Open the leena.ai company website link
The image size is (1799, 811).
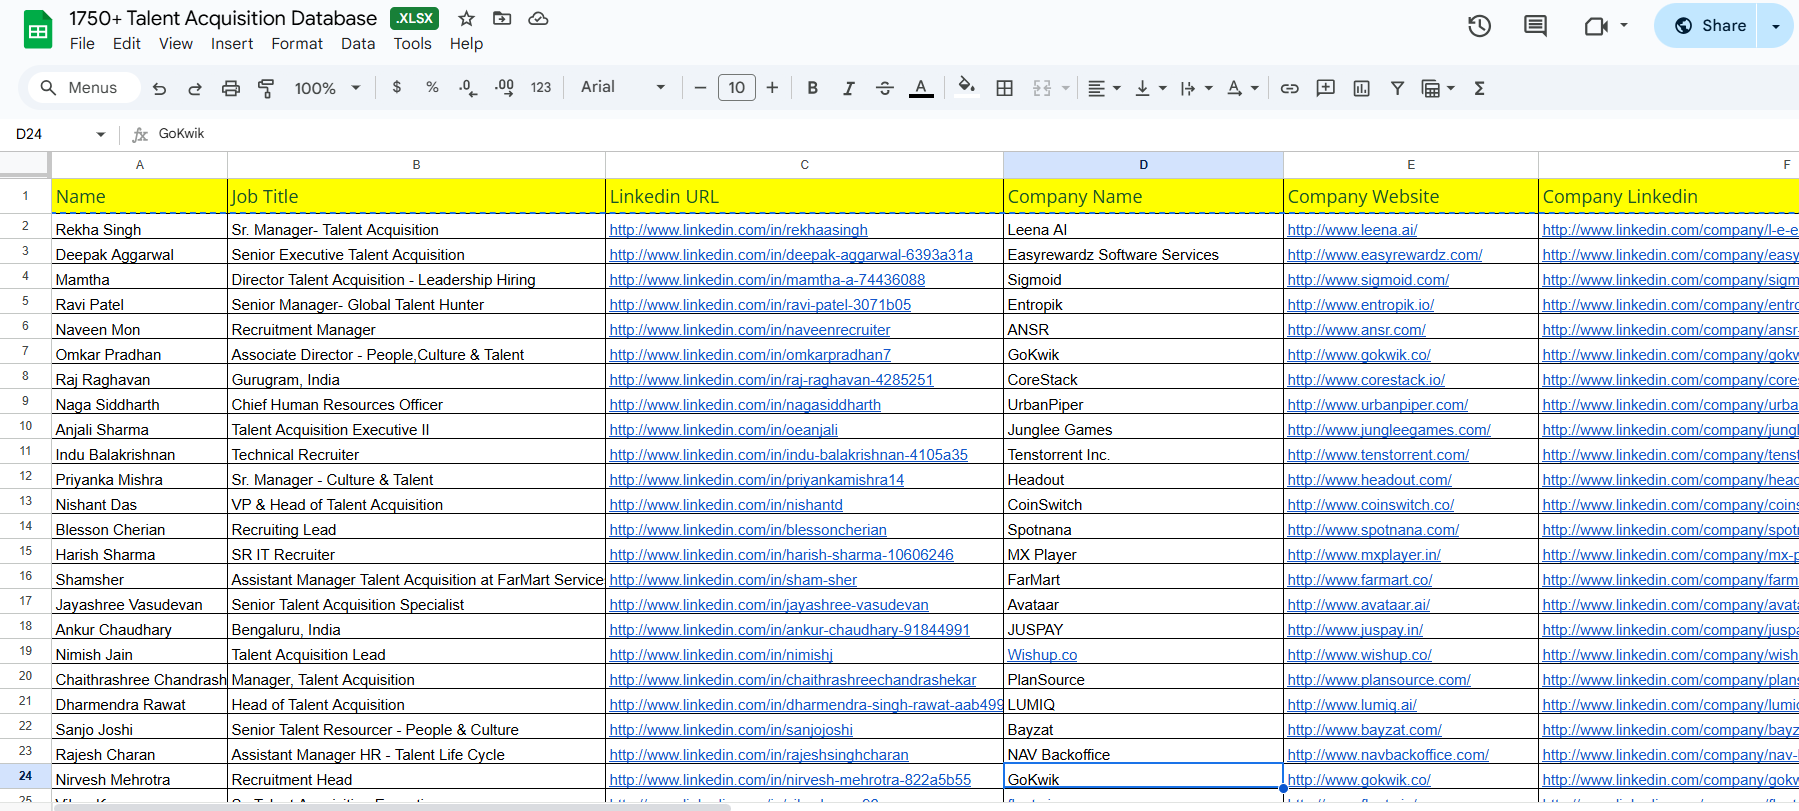1352,230
